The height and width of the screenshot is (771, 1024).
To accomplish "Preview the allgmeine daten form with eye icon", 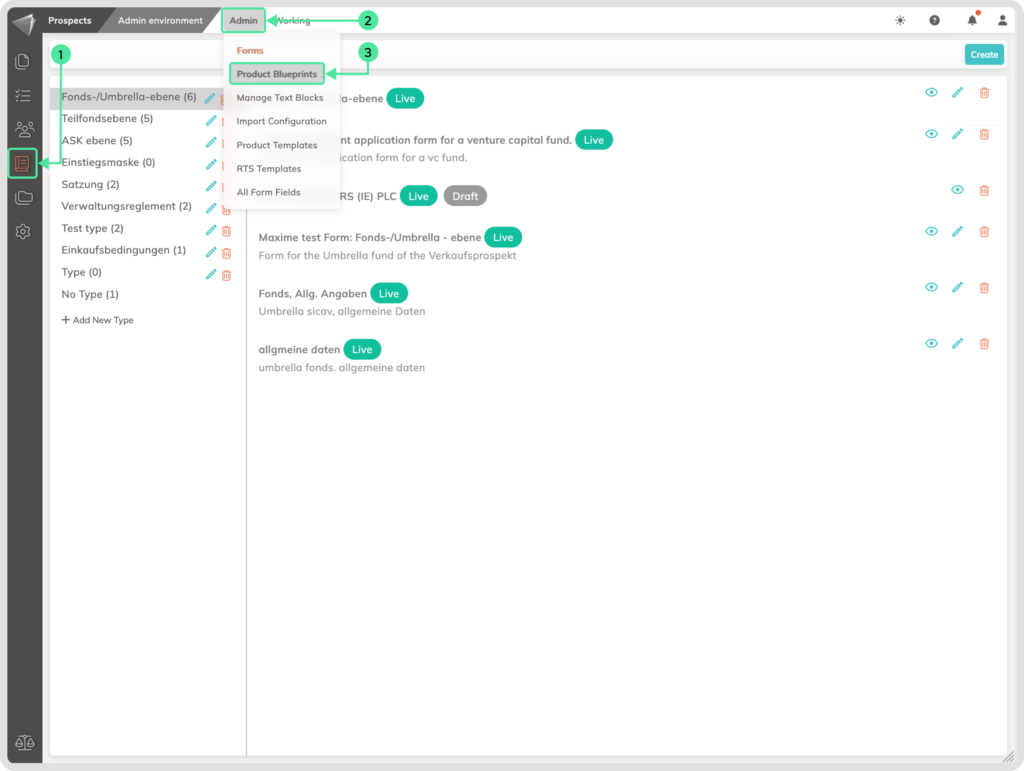I will click(931, 343).
